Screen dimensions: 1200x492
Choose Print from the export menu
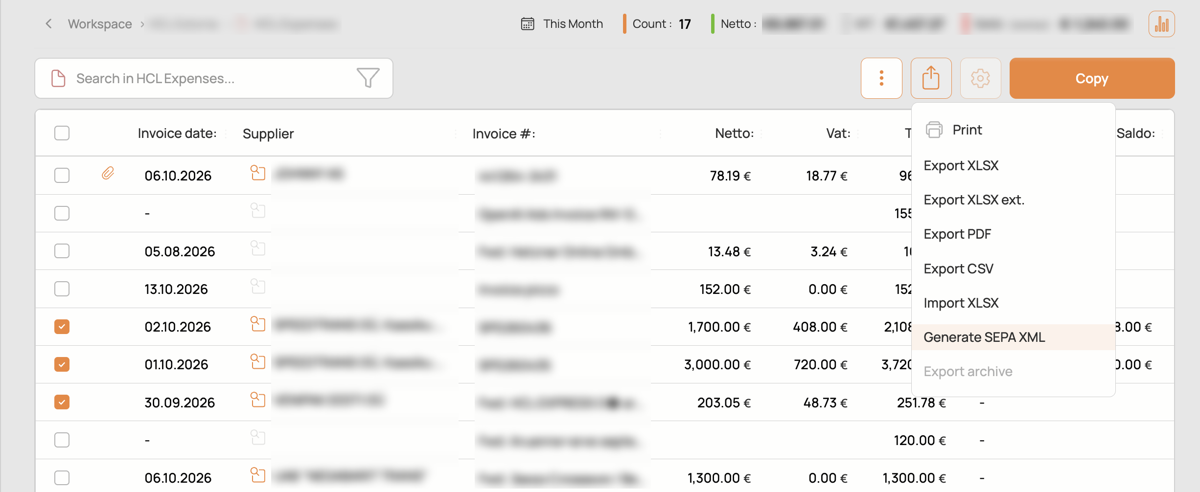pyautogui.click(x=1013, y=130)
